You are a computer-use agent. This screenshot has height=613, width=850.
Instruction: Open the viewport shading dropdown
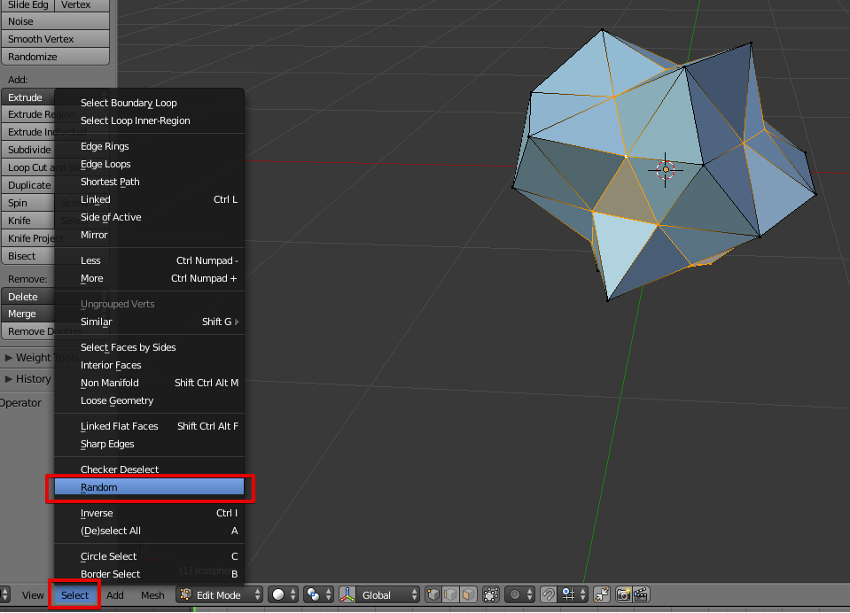[284, 595]
